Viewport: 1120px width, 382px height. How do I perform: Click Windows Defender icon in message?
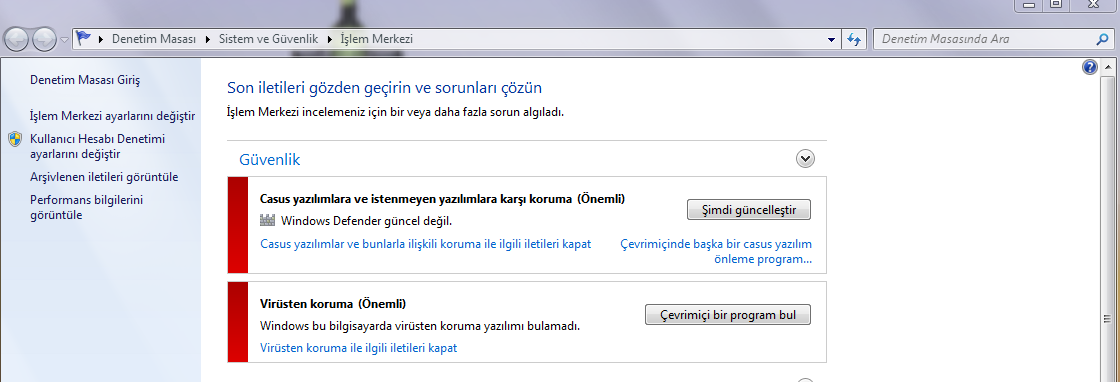tap(268, 221)
